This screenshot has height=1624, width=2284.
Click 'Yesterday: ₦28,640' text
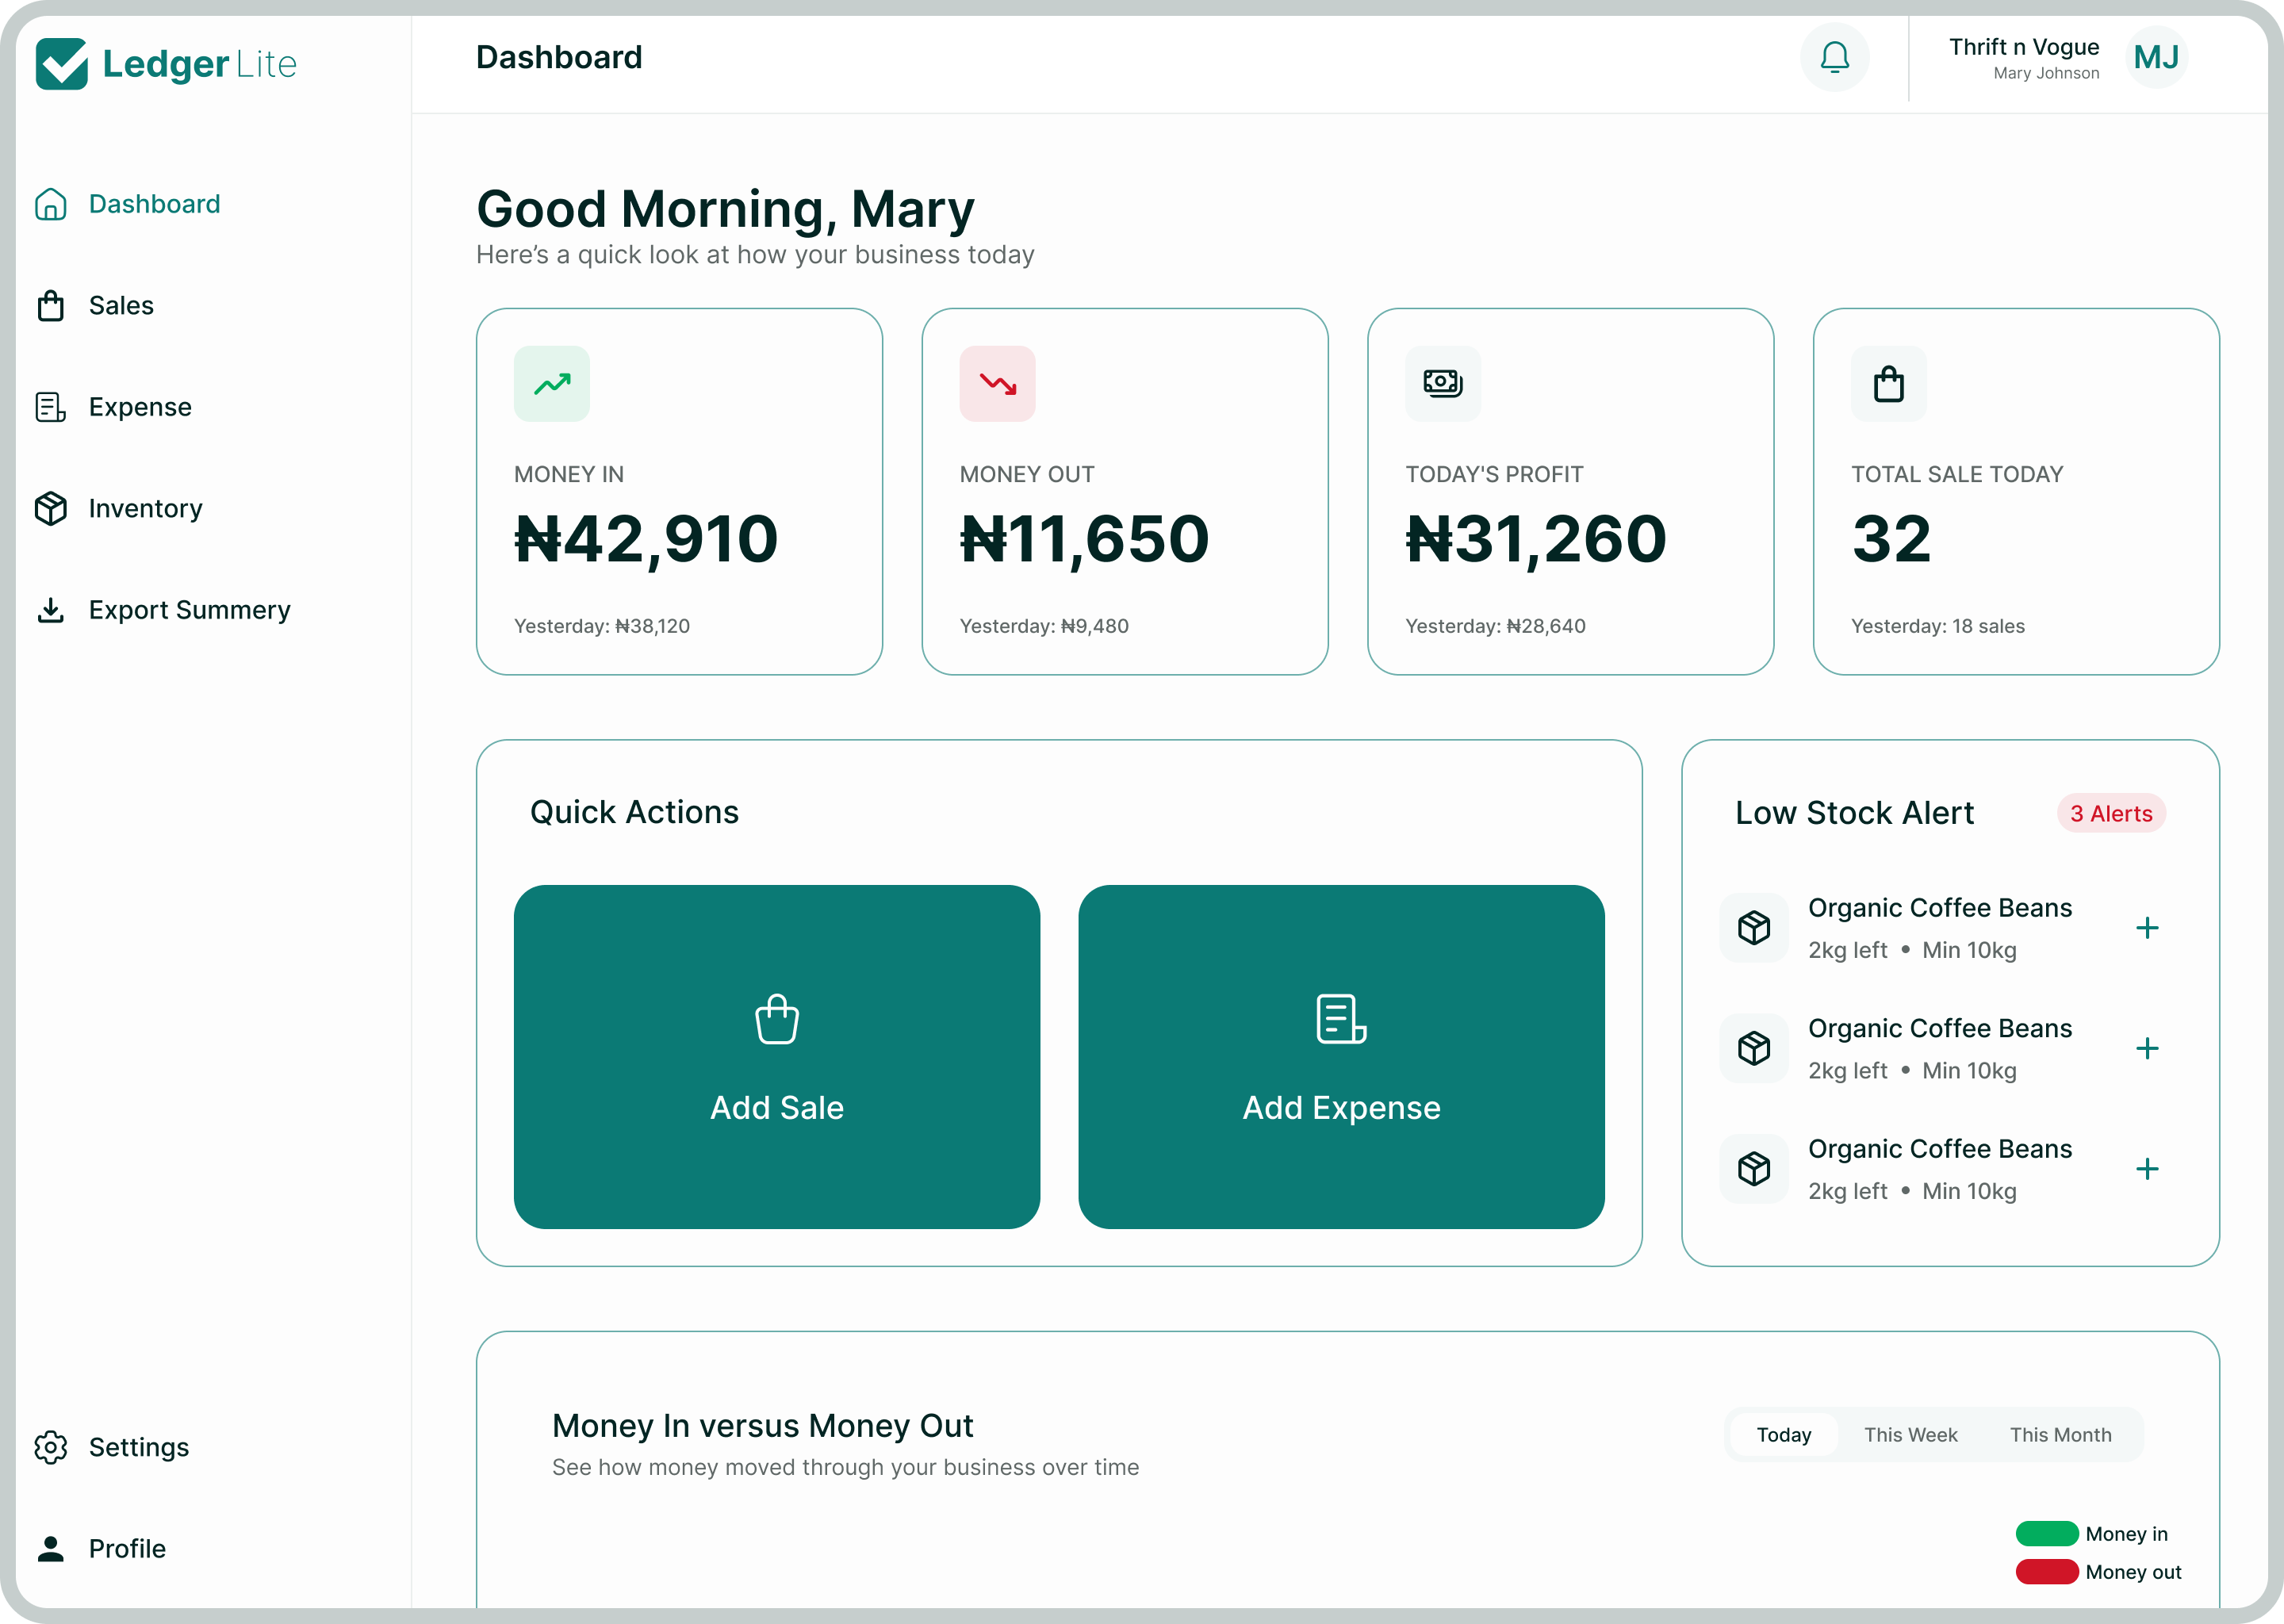pos(1495,626)
